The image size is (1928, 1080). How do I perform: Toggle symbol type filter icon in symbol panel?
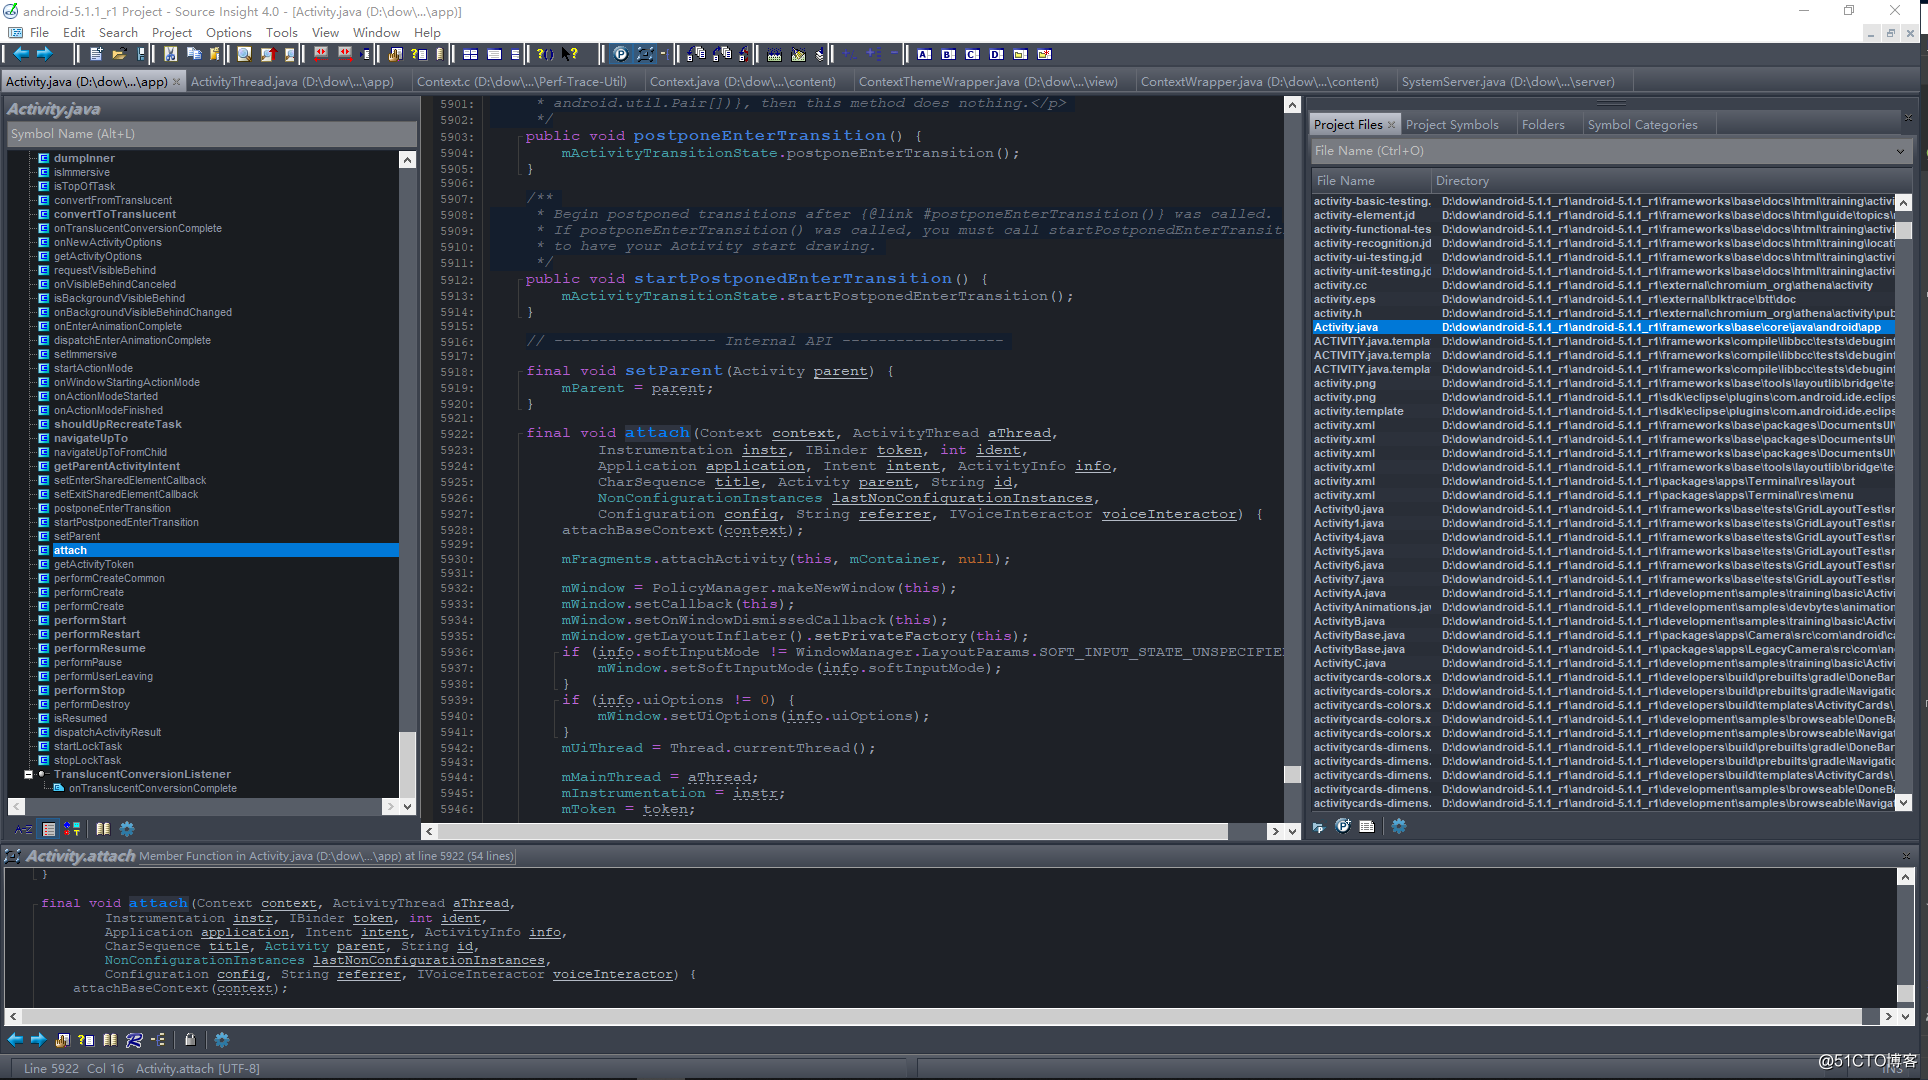(x=72, y=829)
